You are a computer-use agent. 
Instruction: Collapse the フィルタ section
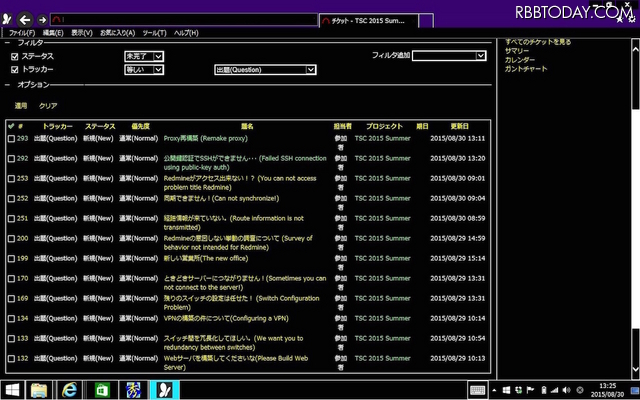click(x=7, y=42)
